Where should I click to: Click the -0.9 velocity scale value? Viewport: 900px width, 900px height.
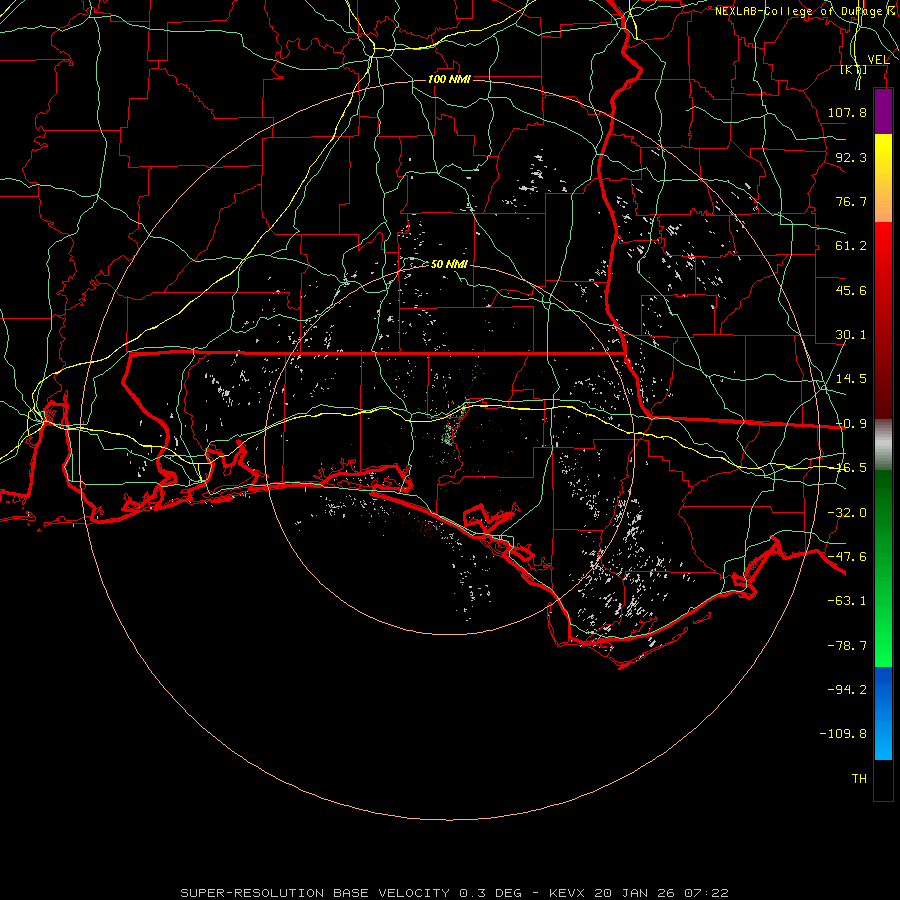click(851, 424)
